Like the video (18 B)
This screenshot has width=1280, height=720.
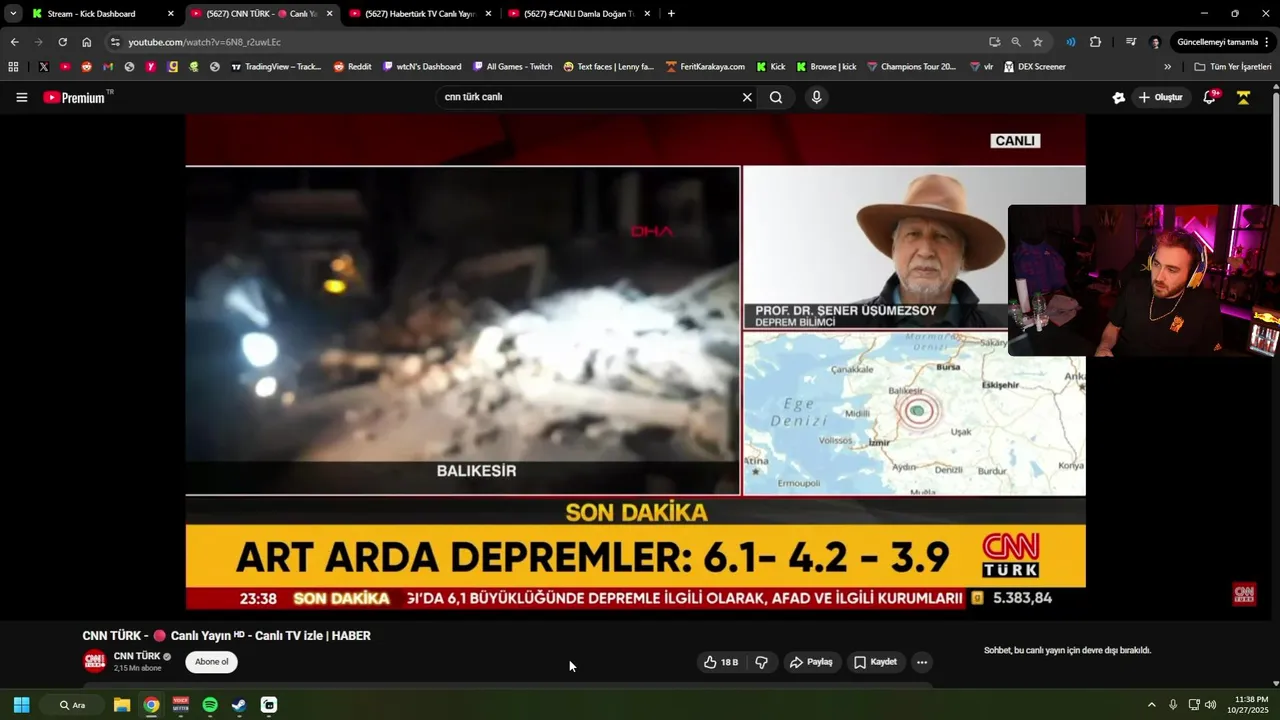721,662
